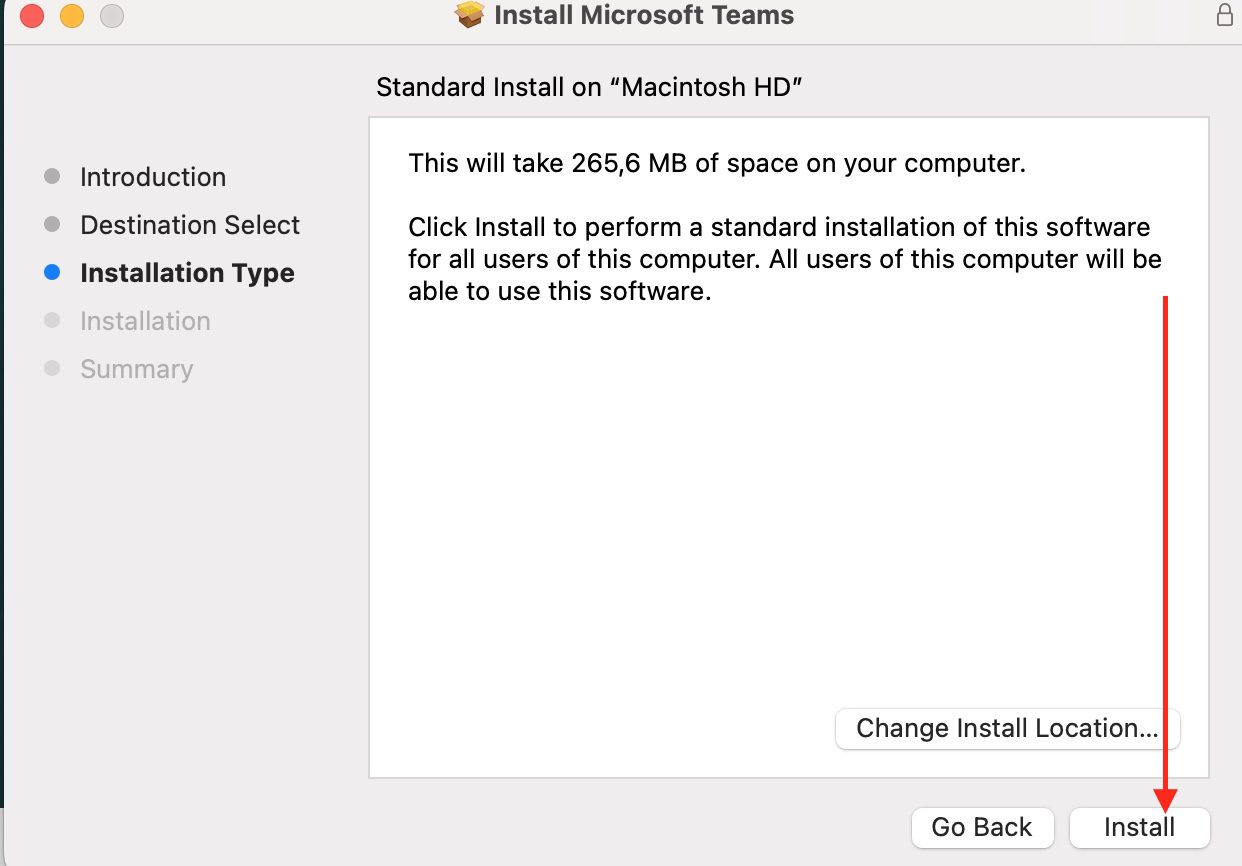Select the Introduction step label

[x=153, y=177]
